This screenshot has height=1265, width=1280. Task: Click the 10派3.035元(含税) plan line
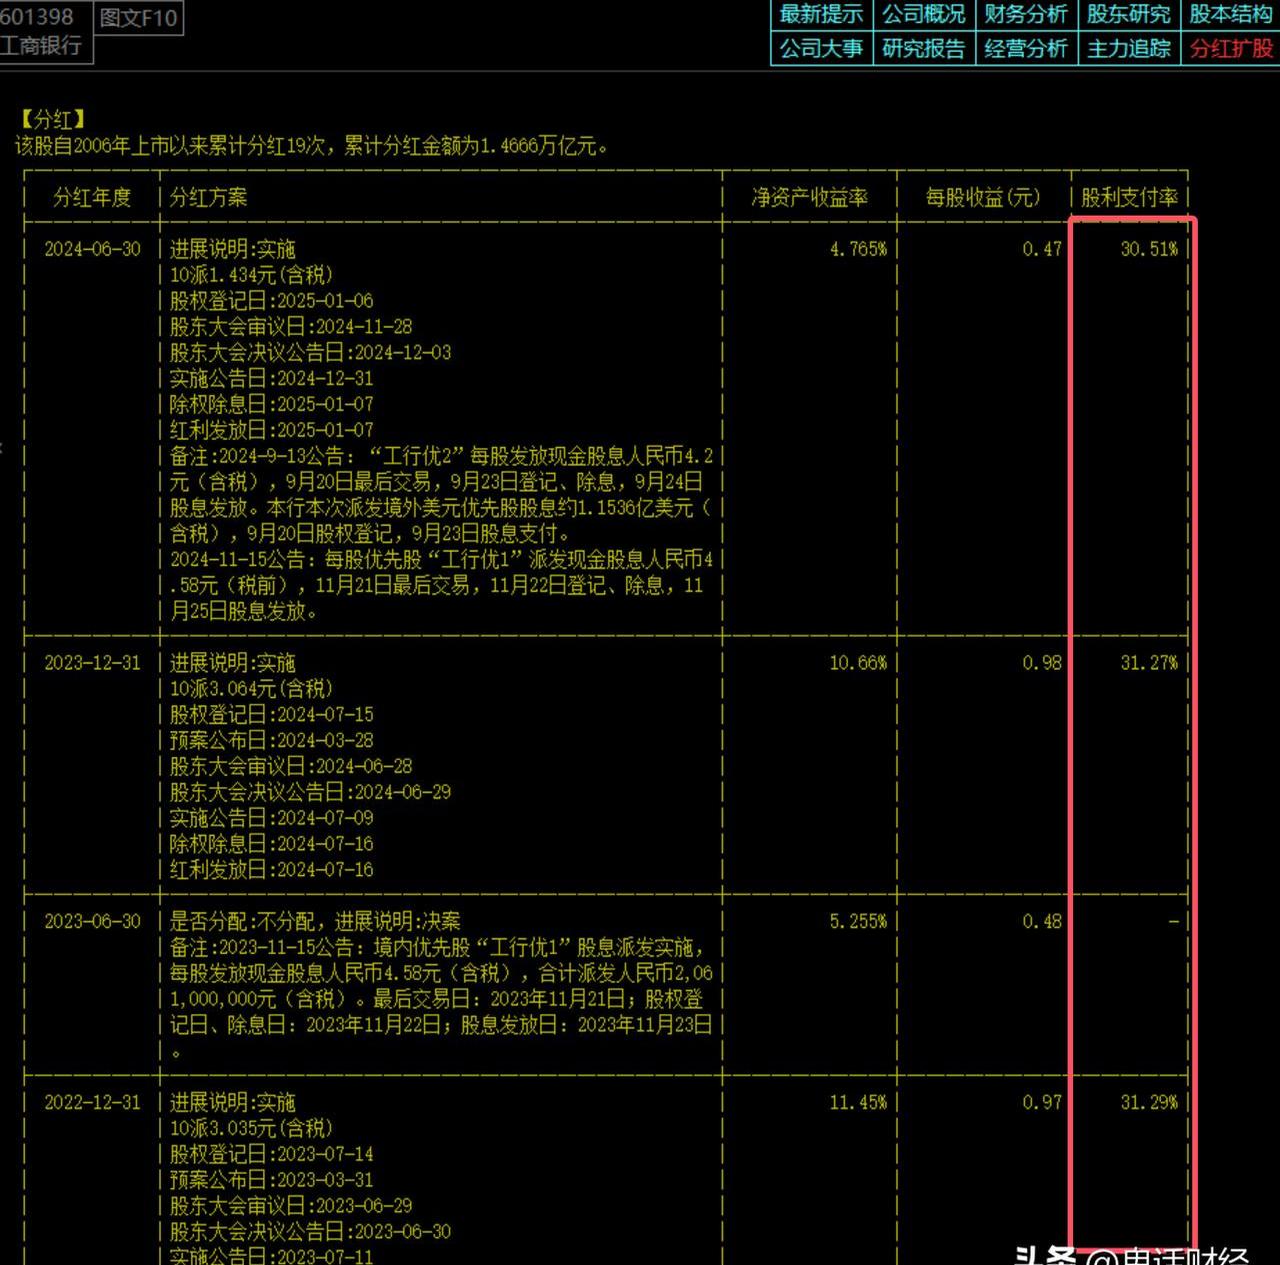[251, 1128]
